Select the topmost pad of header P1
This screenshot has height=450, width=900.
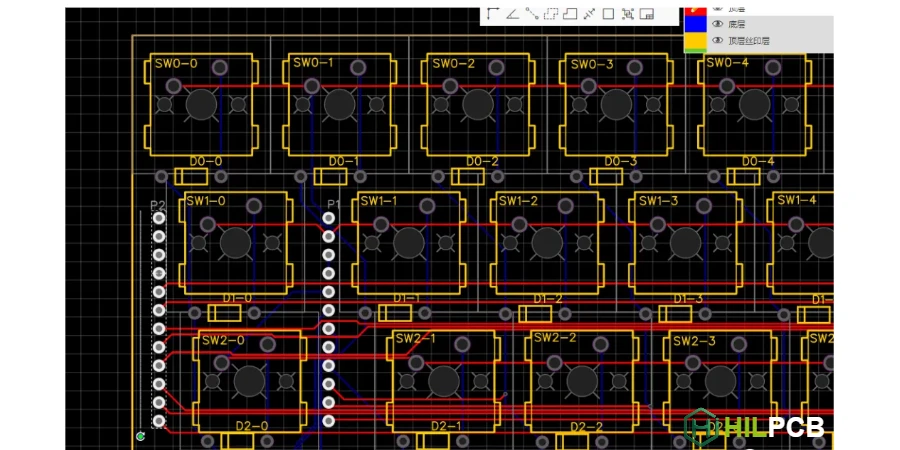pyautogui.click(x=328, y=218)
